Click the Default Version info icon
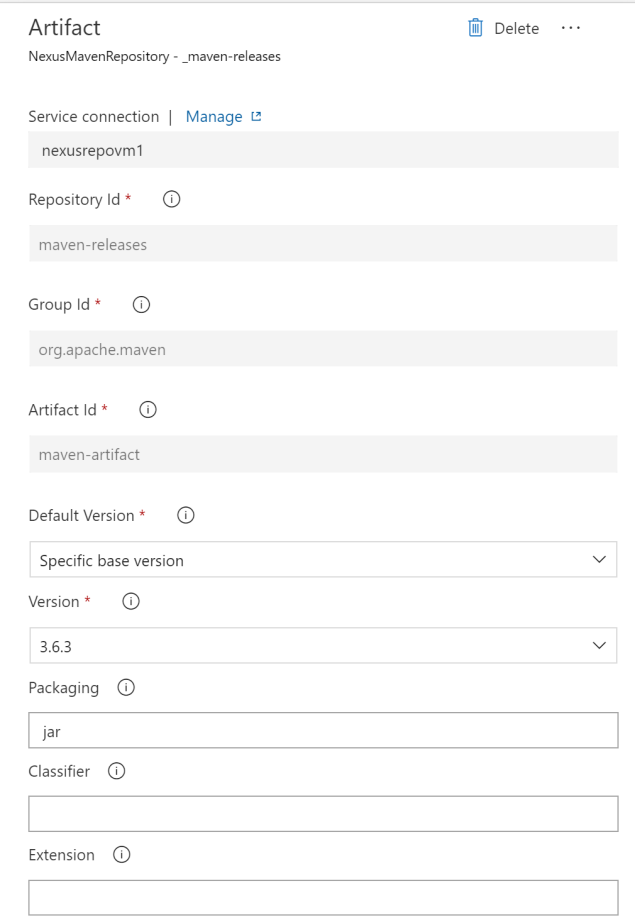This screenshot has width=635, height=920. coord(186,515)
